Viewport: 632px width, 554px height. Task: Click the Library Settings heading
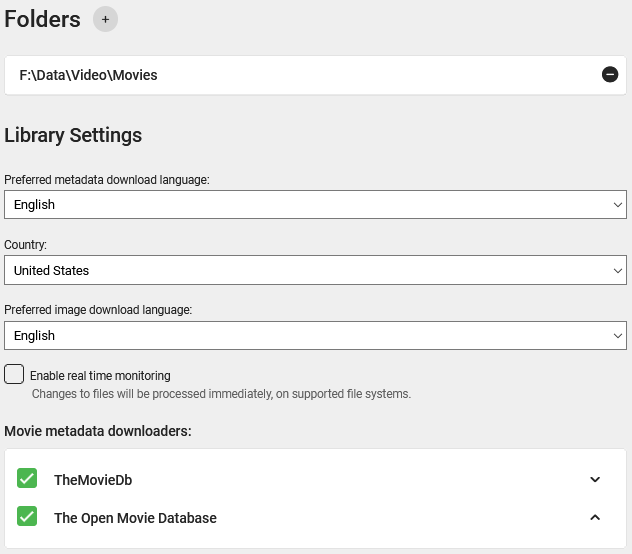pos(73,135)
